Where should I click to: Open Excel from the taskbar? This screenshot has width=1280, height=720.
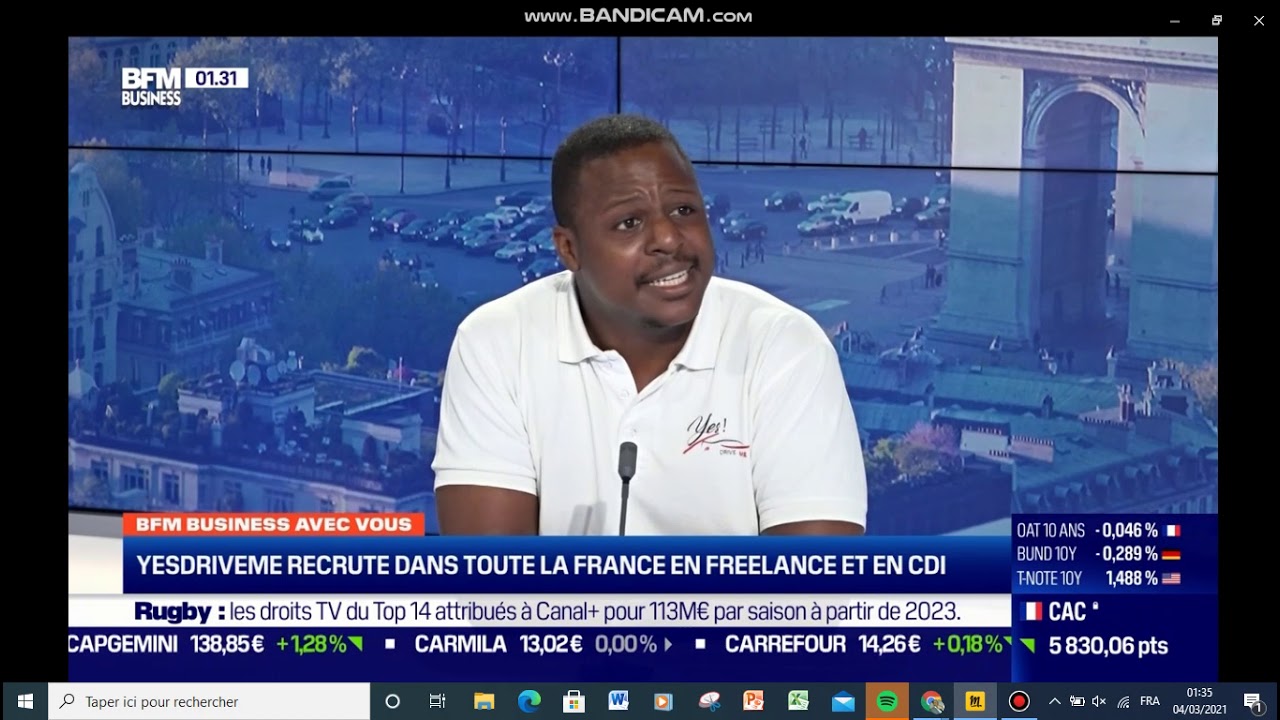(798, 701)
